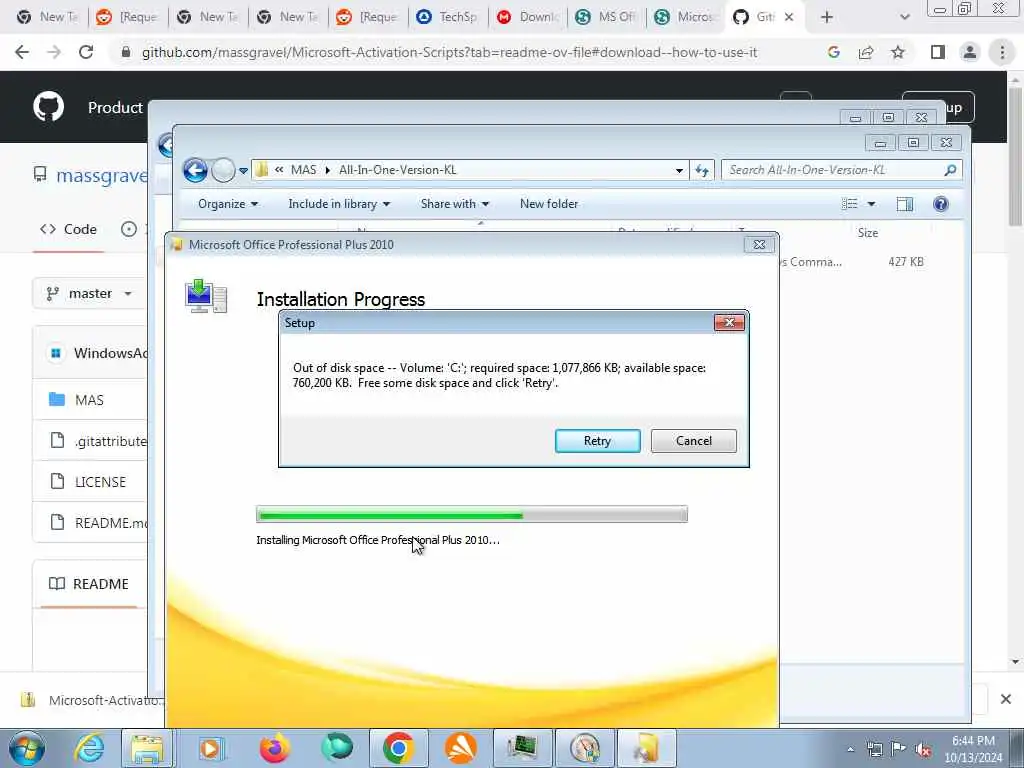
Task: Click the Back arrow in Explorer window
Action: click(195, 170)
